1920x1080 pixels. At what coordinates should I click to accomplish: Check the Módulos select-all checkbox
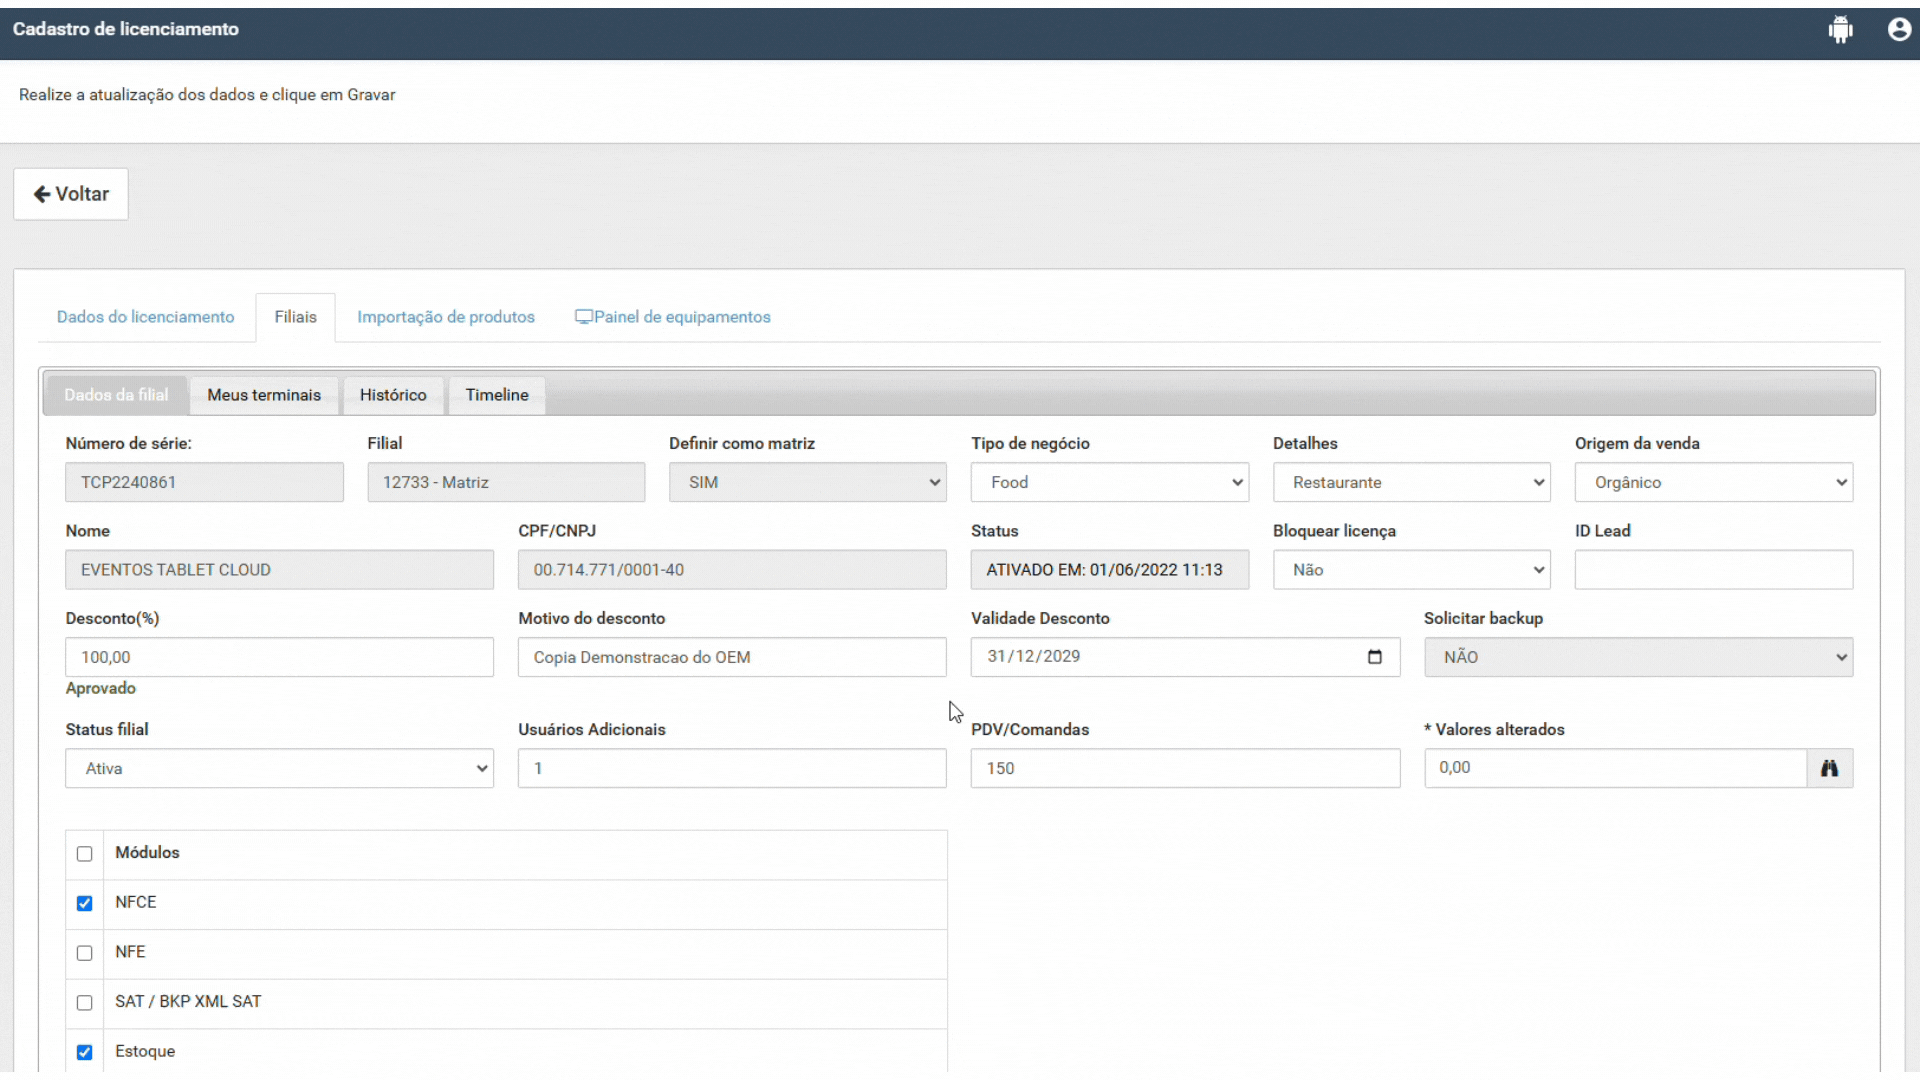[x=85, y=854]
